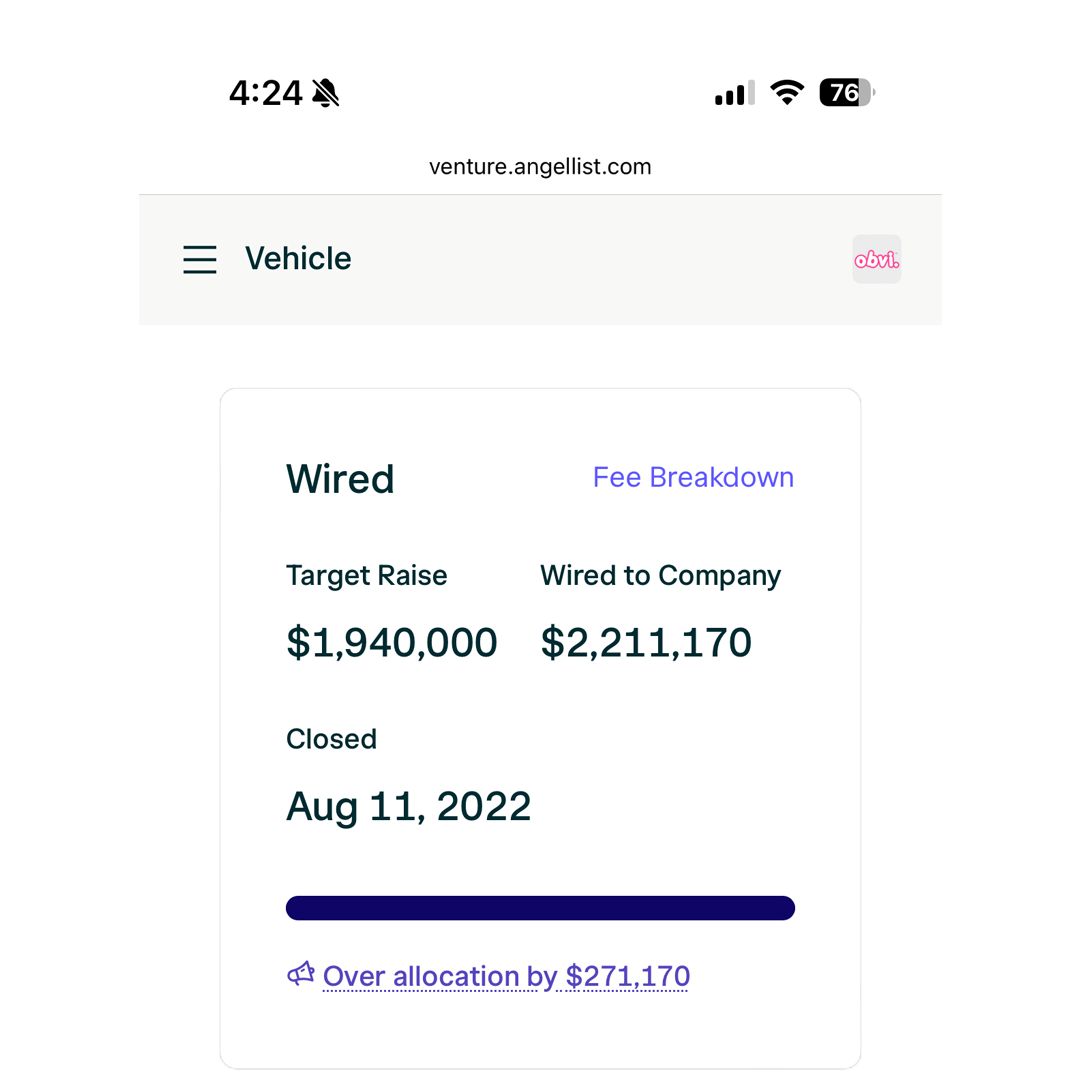
Task: Click Over allocation by $271,170 link
Action: tap(506, 976)
